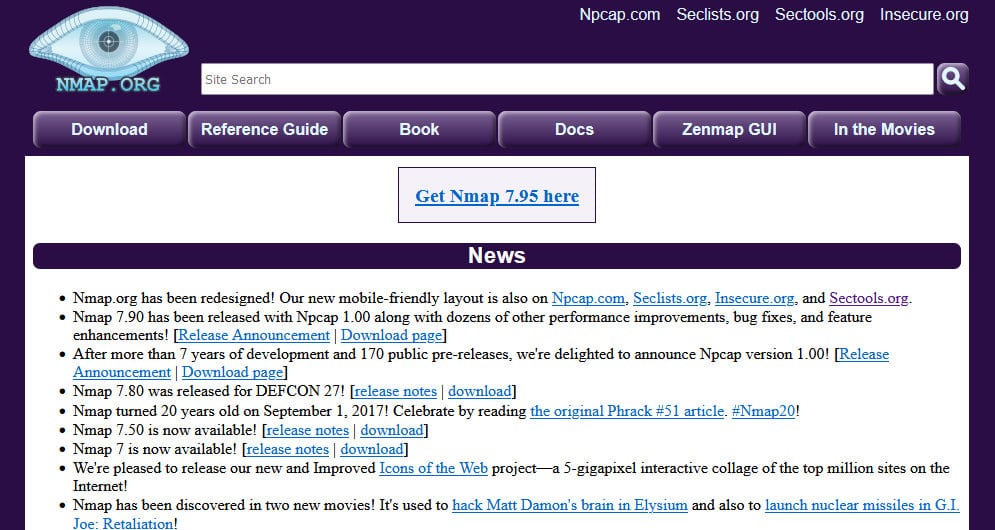Open Sectools.org link in top header
Image resolution: width=995 pixels, height=530 pixels.
tap(819, 15)
